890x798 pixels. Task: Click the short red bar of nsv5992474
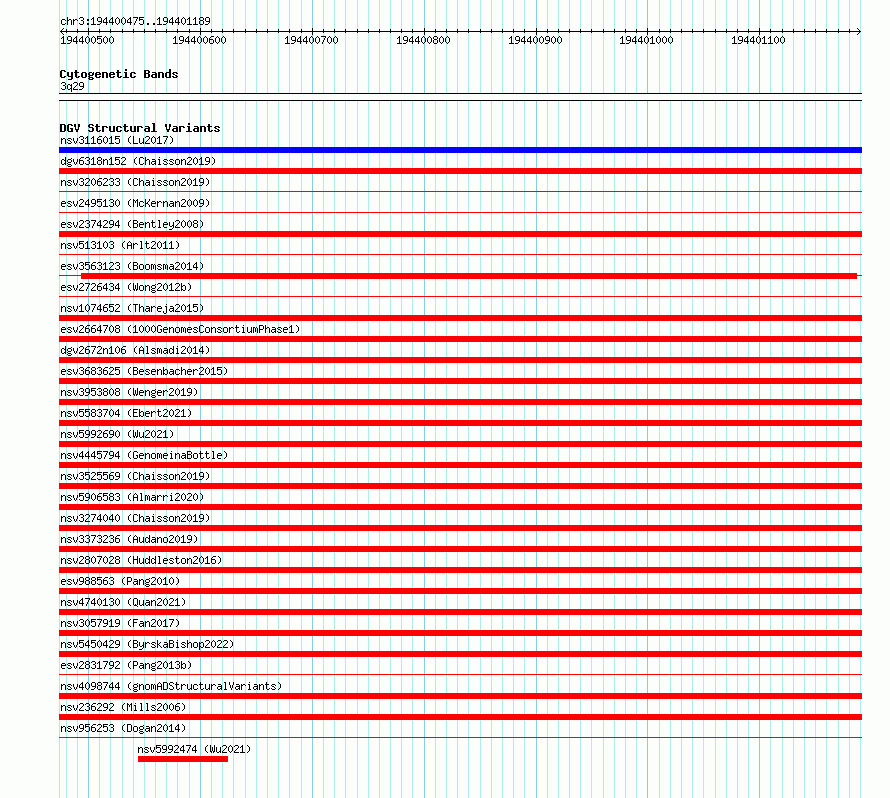(x=183, y=759)
